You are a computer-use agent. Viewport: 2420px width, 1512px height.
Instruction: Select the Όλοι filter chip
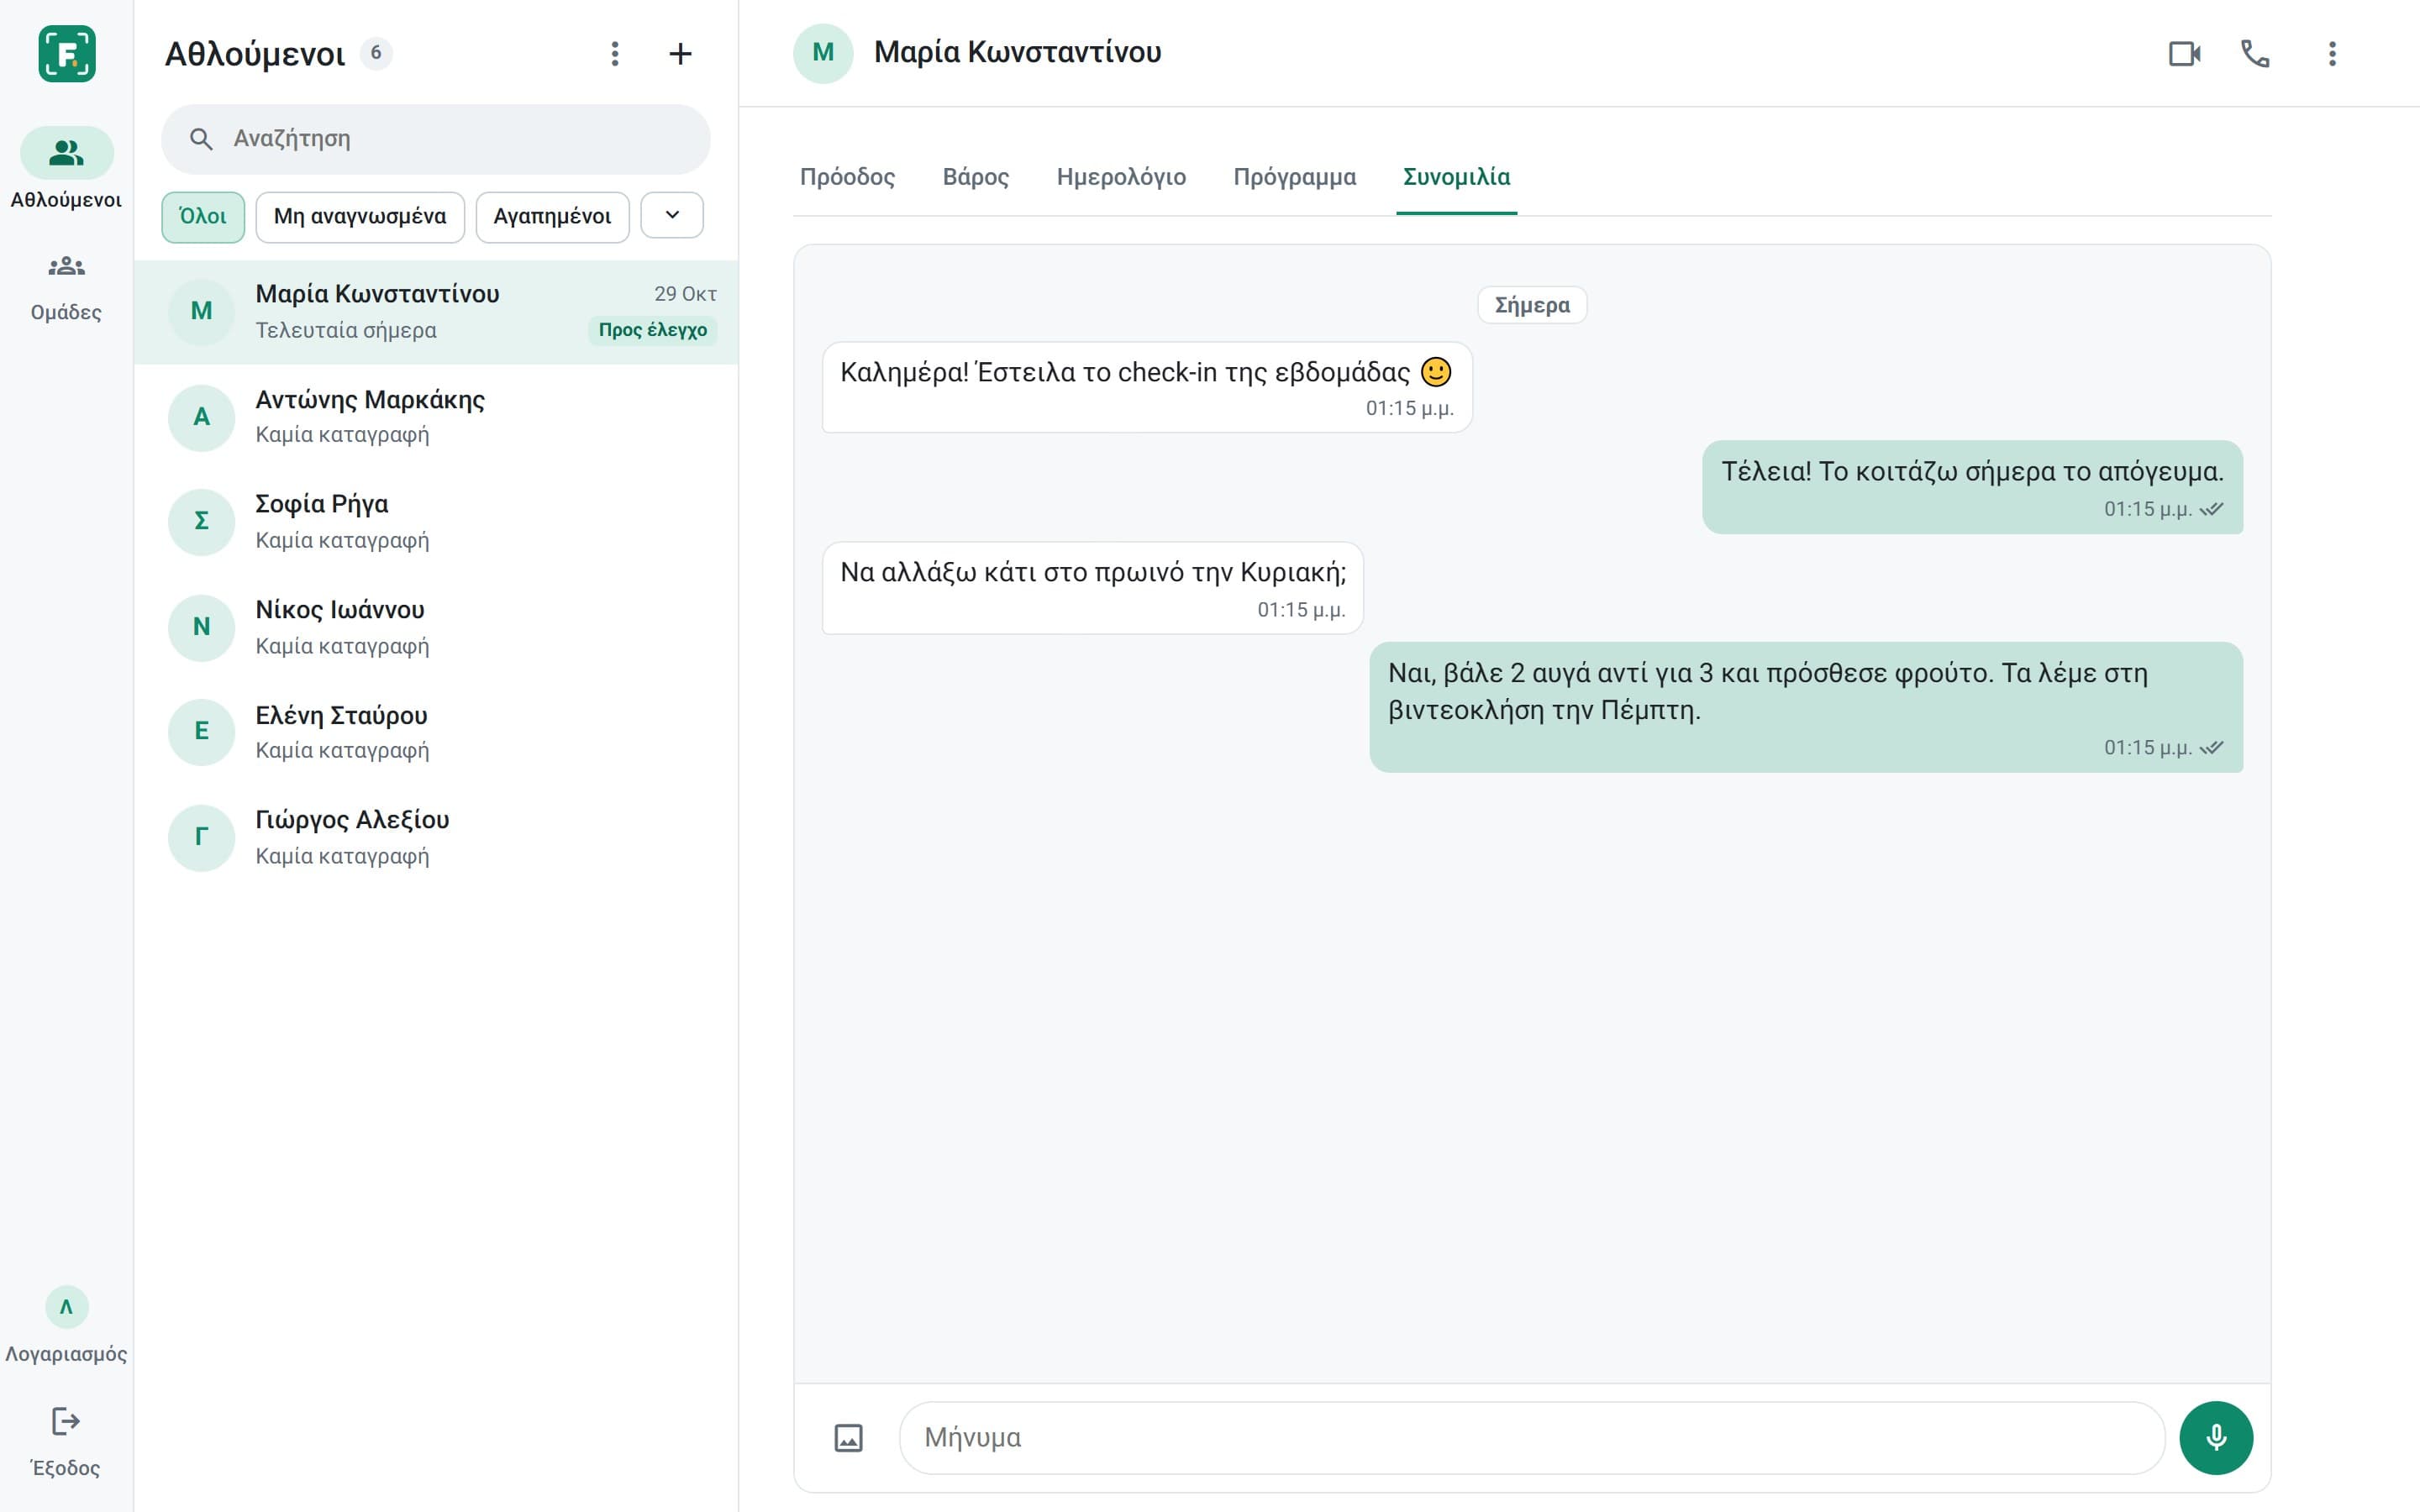(203, 217)
